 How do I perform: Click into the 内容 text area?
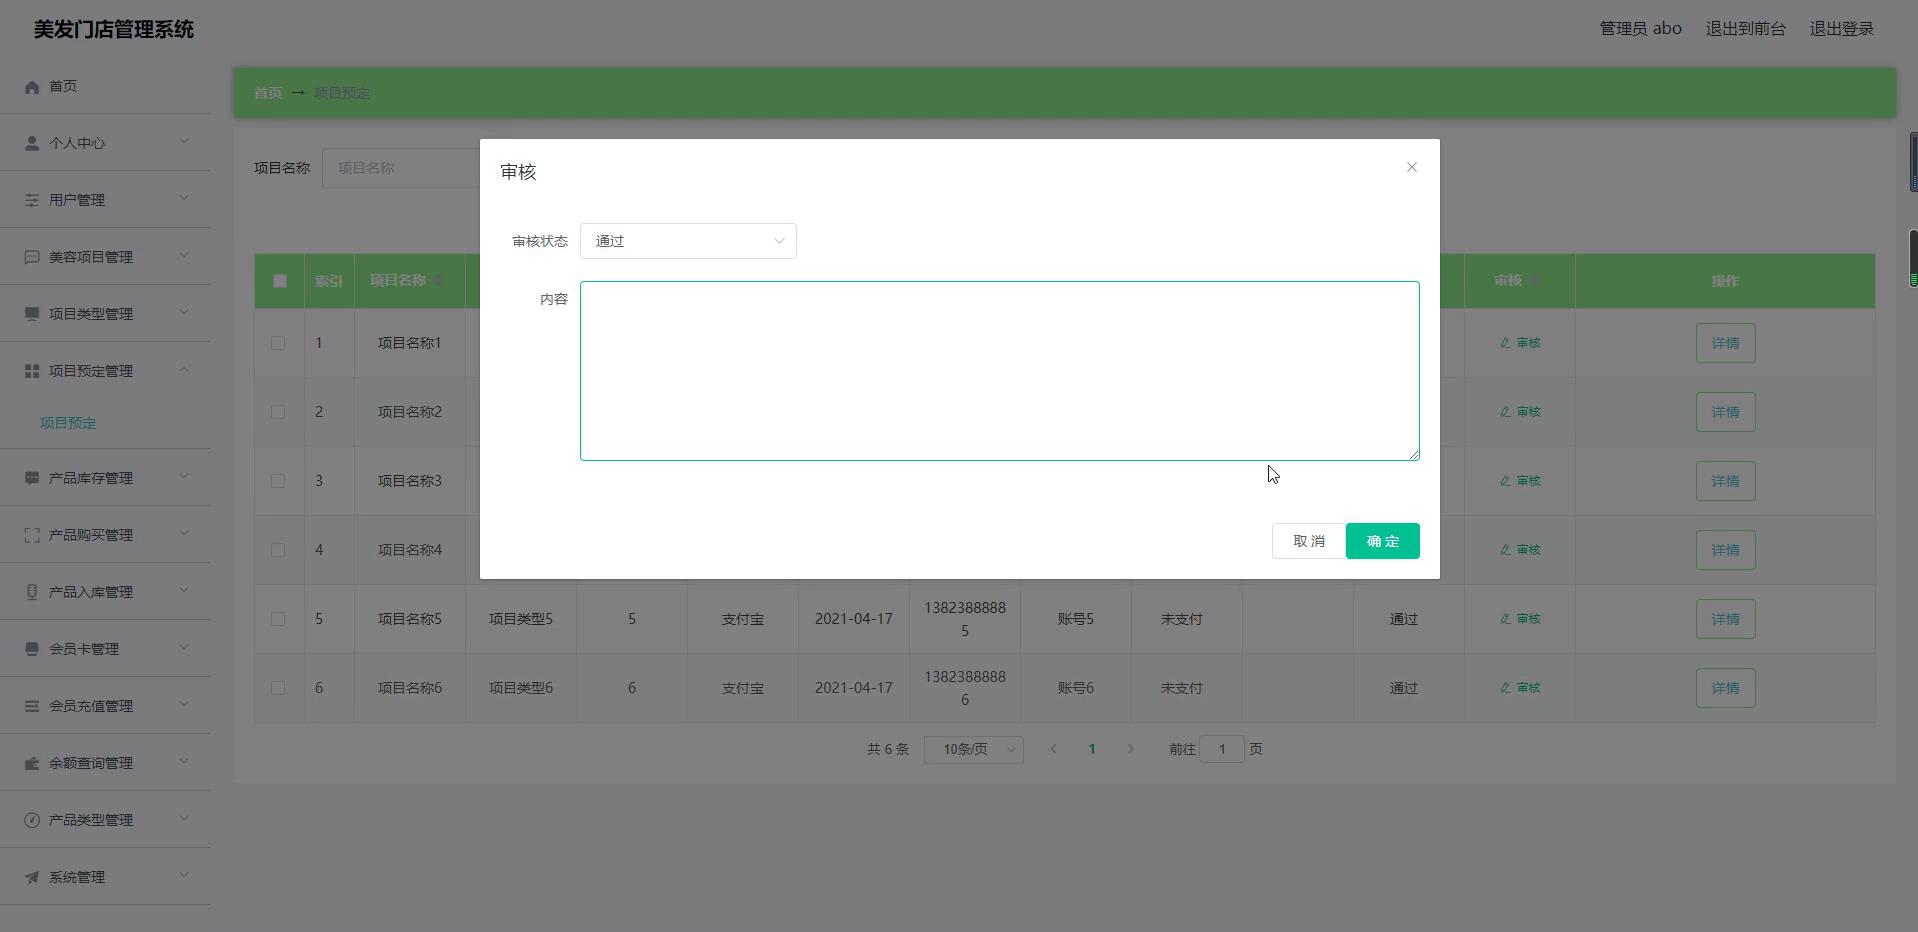(999, 371)
